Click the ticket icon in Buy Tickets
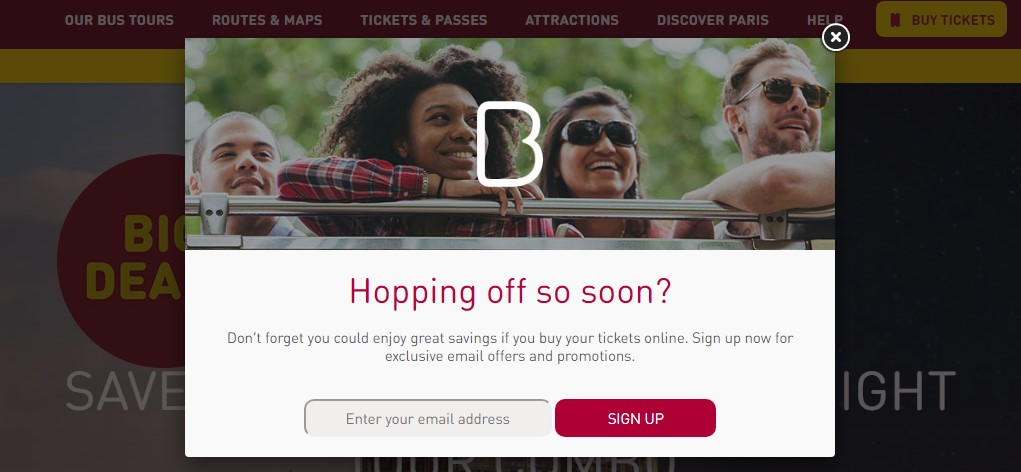The height and width of the screenshot is (472, 1021). click(895, 20)
